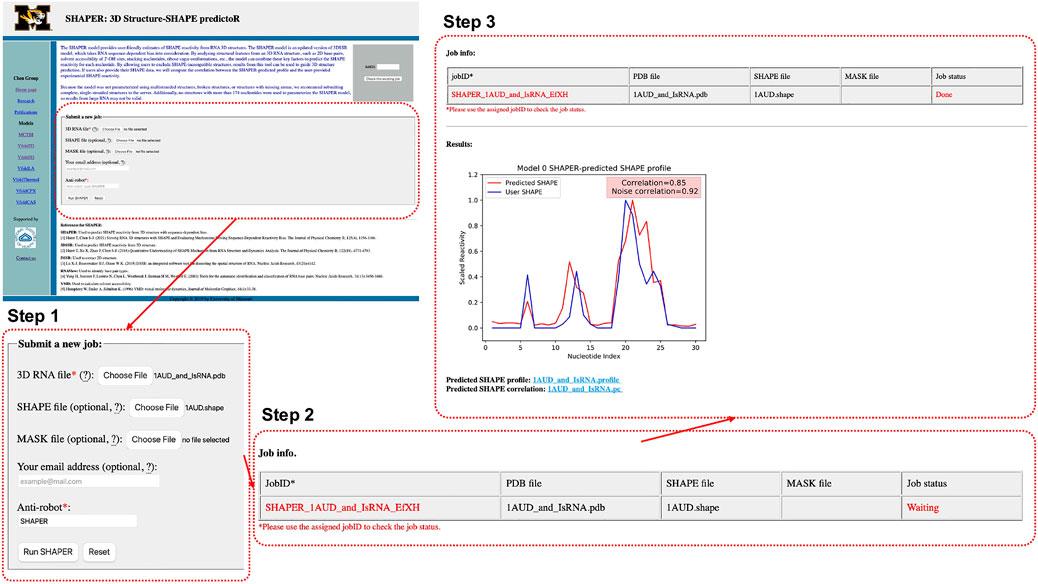
Task: Open the Publications sidebar link
Action: [26, 112]
